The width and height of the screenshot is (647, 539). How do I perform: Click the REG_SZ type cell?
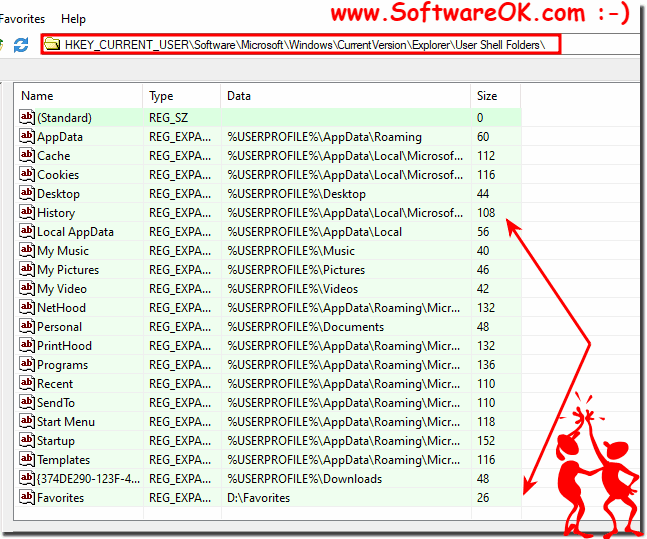(168, 118)
